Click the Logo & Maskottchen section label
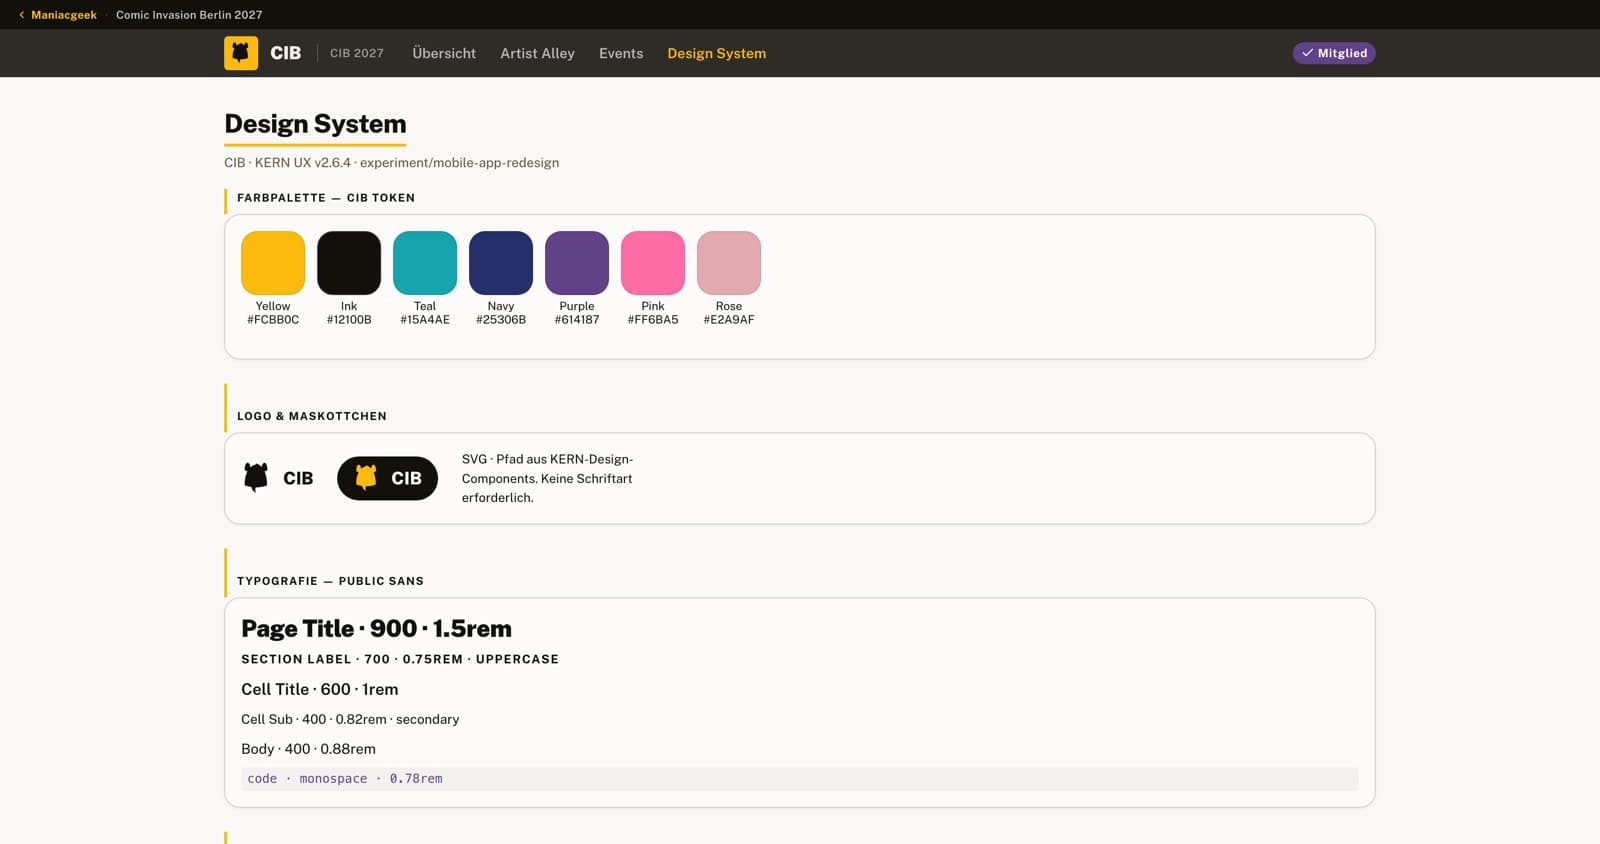Screen dimensions: 1600x844 (x=312, y=416)
